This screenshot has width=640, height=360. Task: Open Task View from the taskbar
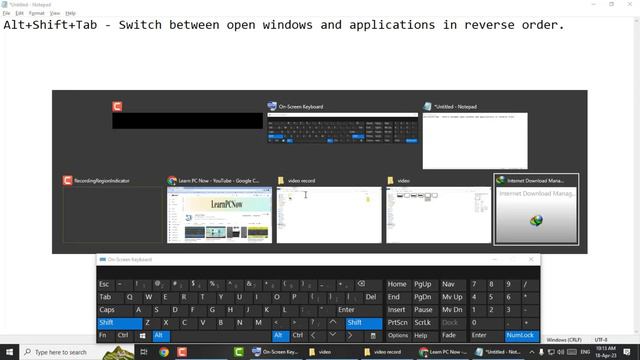144,352
